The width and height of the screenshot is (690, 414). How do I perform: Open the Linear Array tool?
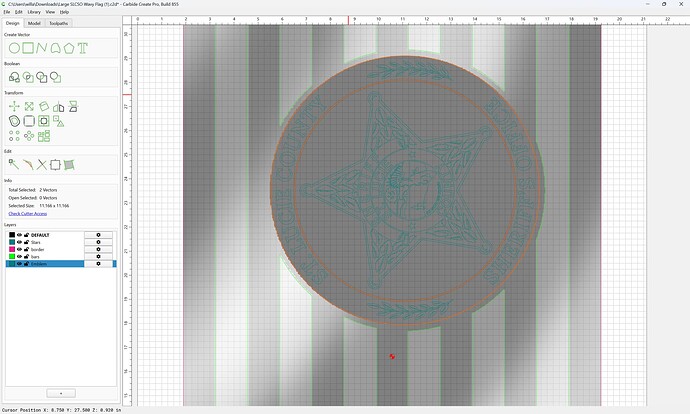click(x=14, y=136)
